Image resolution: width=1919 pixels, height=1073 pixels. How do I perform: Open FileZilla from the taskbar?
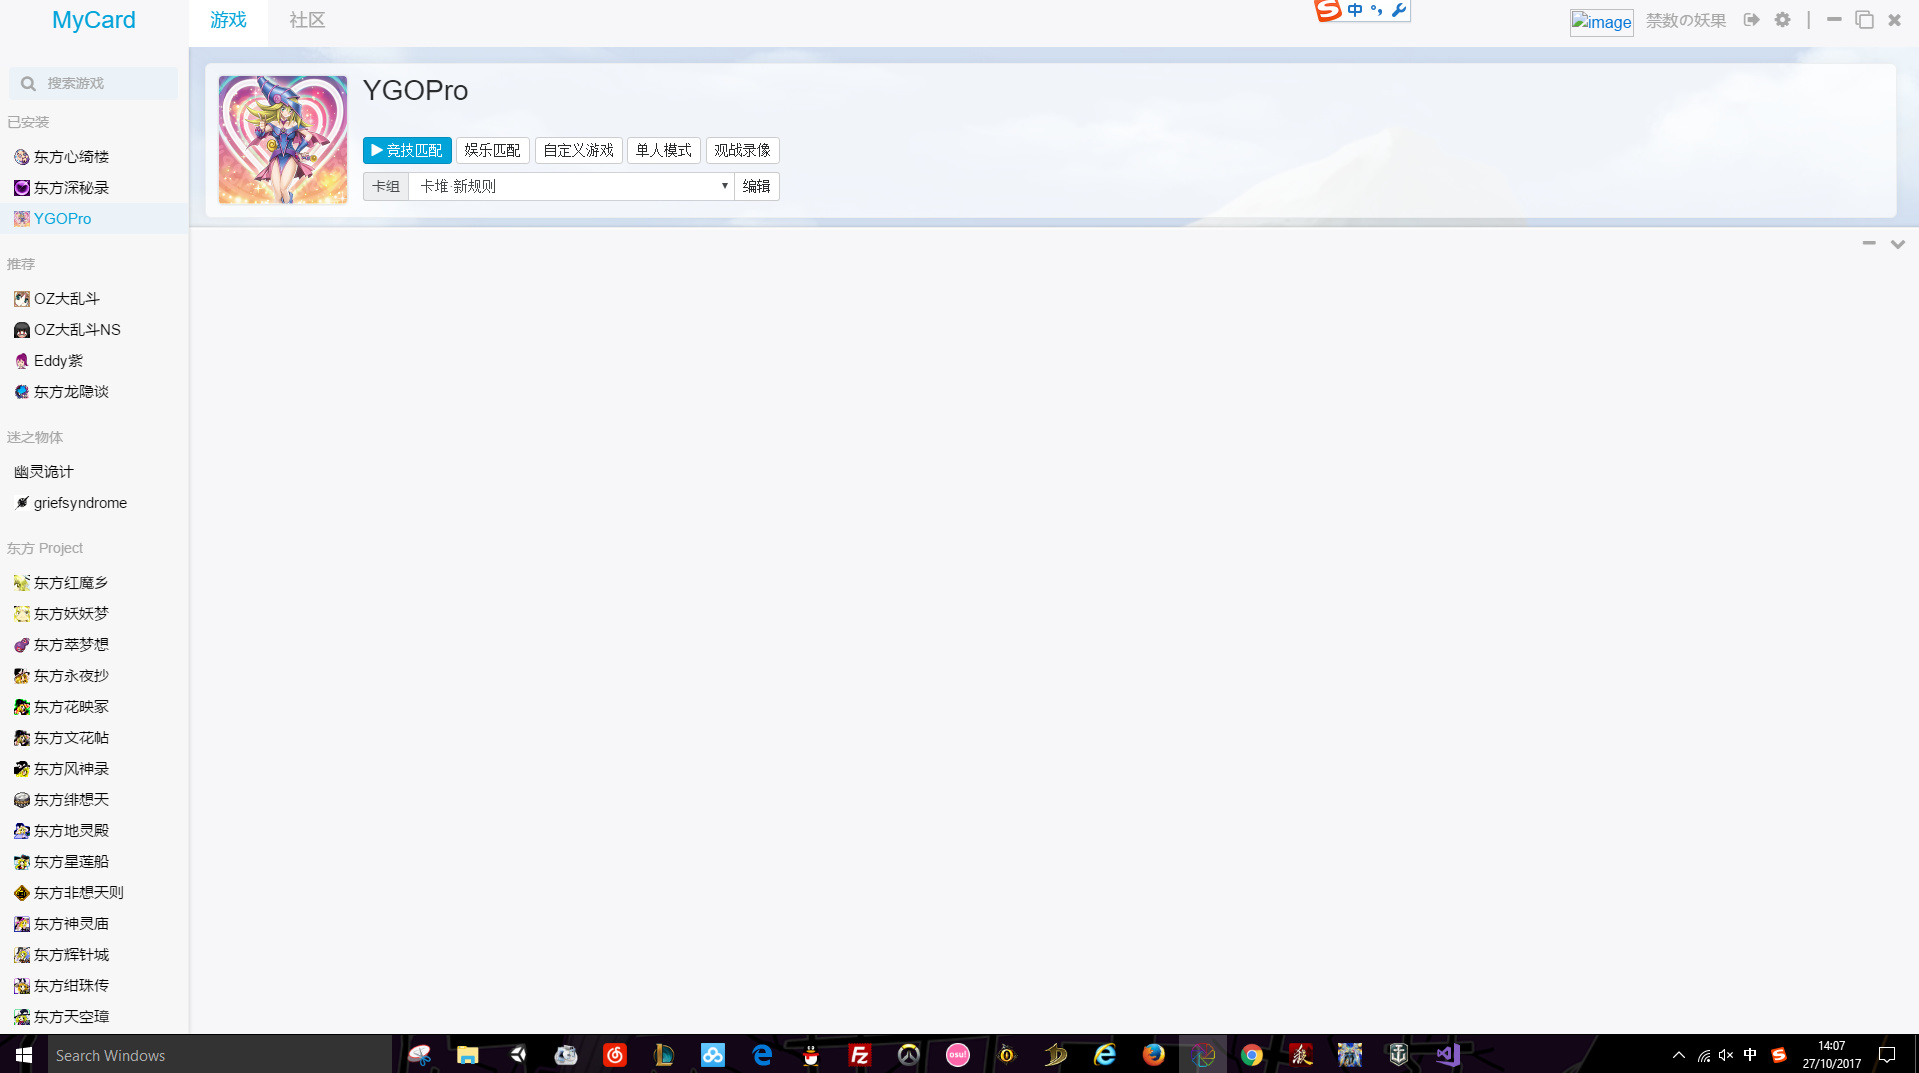[x=859, y=1055]
